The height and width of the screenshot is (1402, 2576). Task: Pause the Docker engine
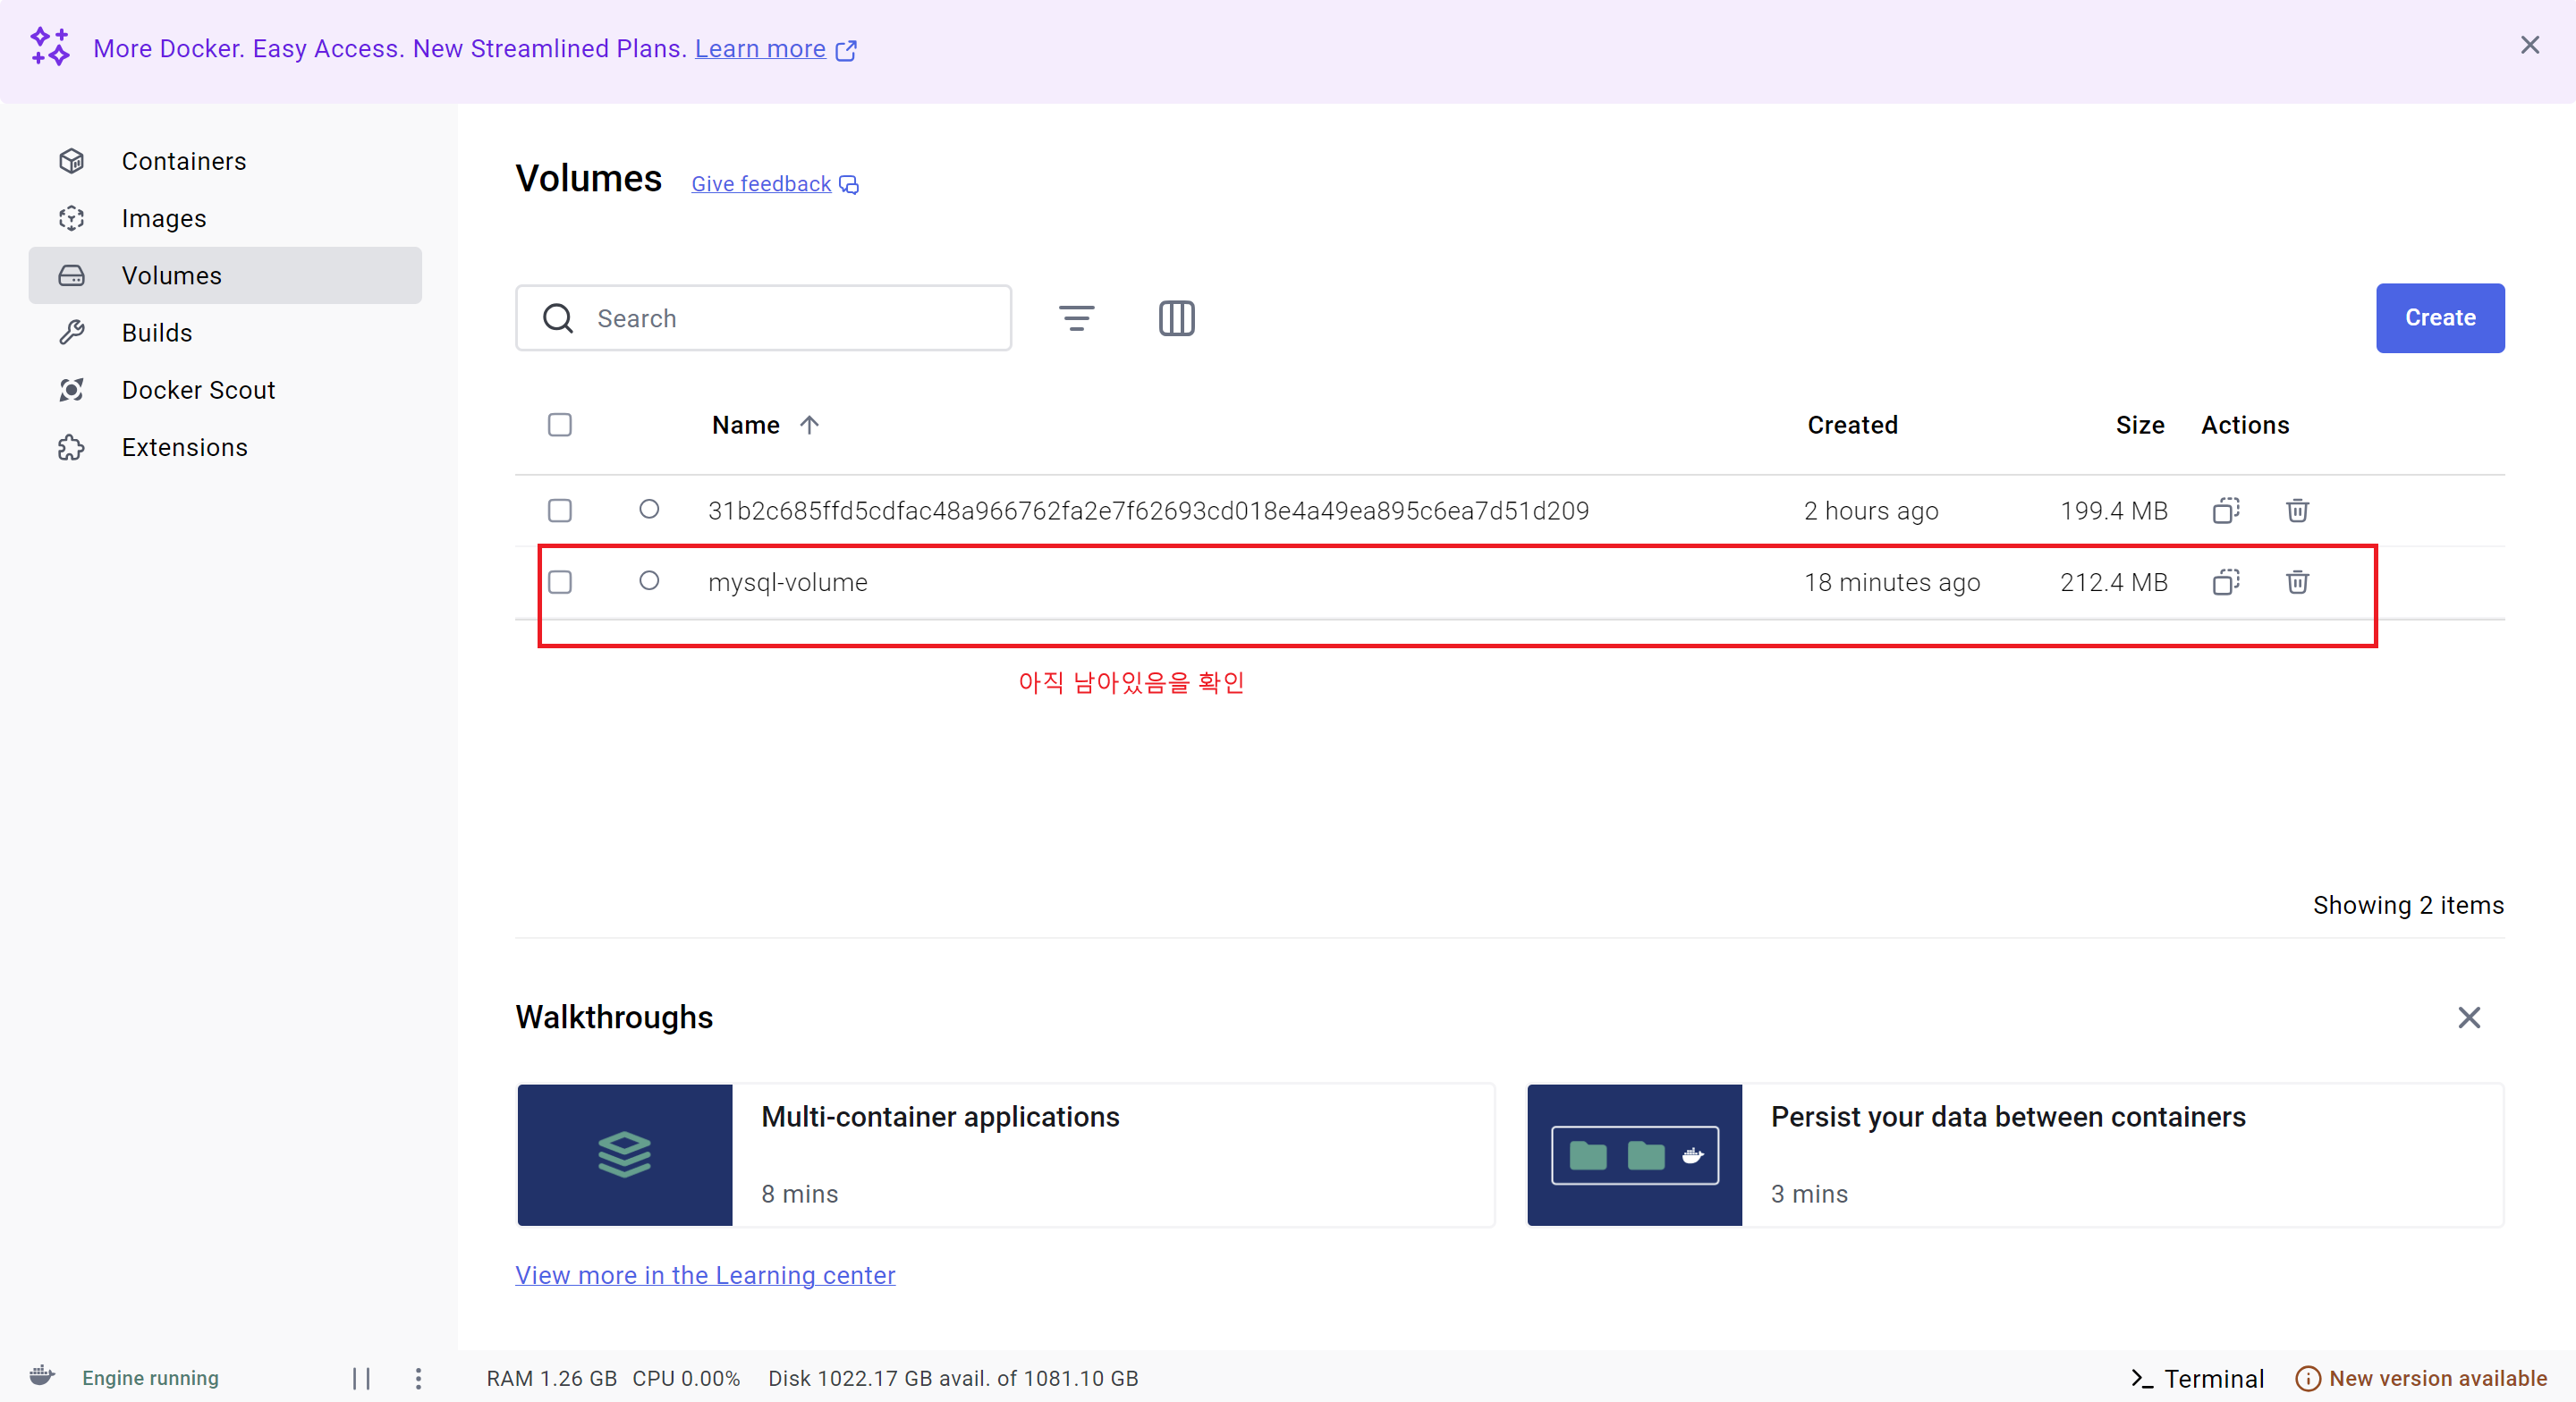coord(361,1378)
